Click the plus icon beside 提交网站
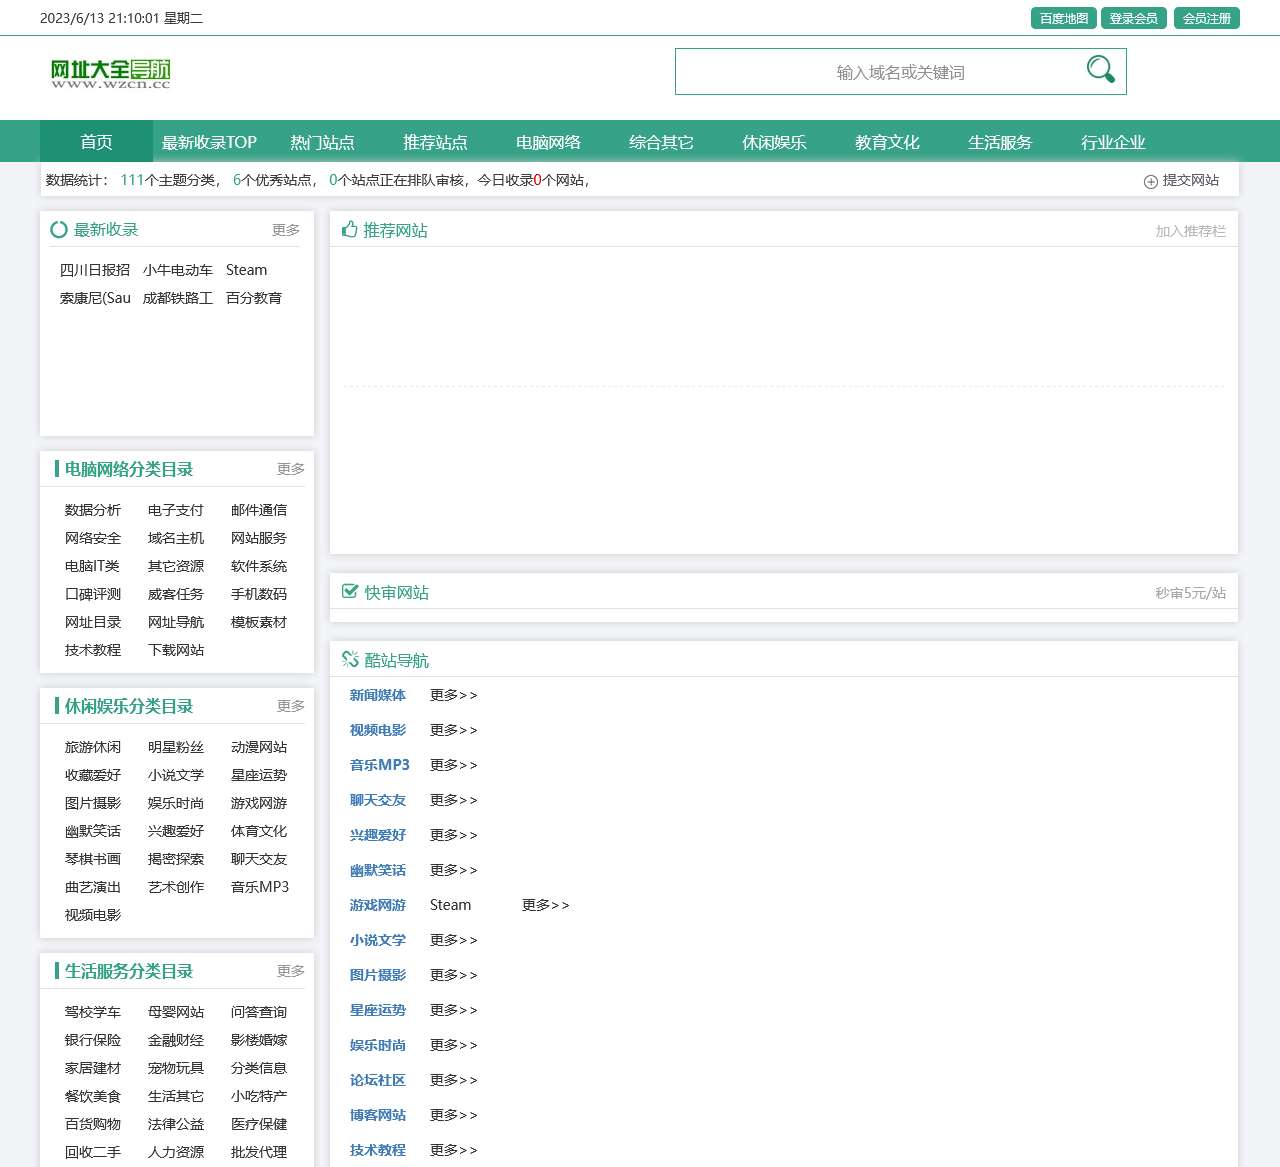 pos(1150,181)
